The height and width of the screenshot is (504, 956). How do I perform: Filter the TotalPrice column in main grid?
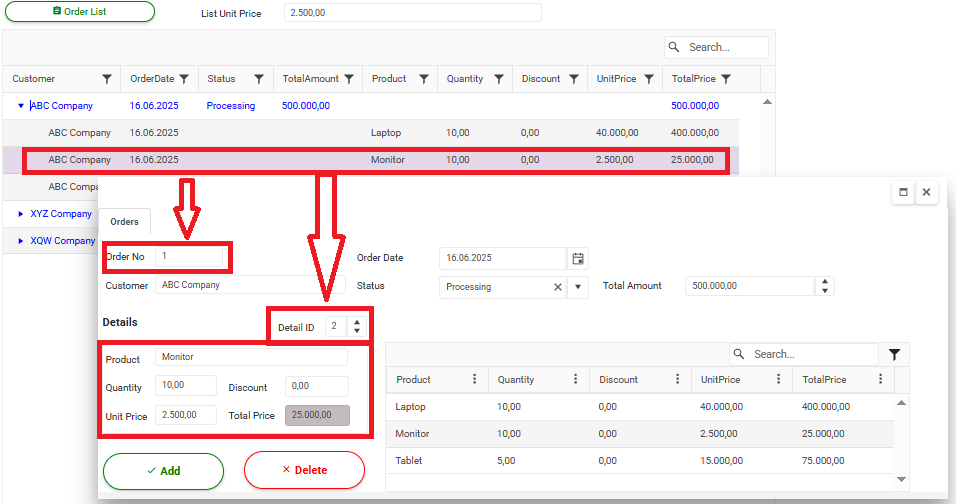tap(726, 79)
